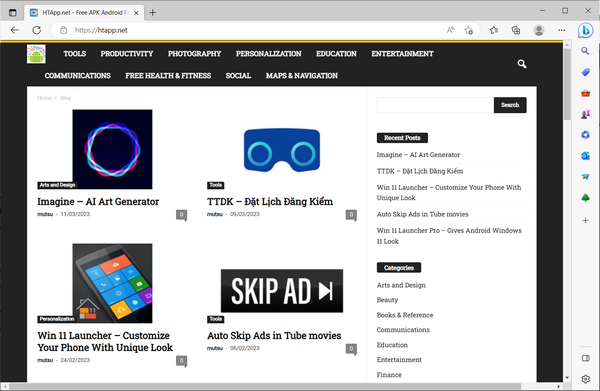
Task: Open the PRODUCTIVITY menu
Action: pos(127,54)
